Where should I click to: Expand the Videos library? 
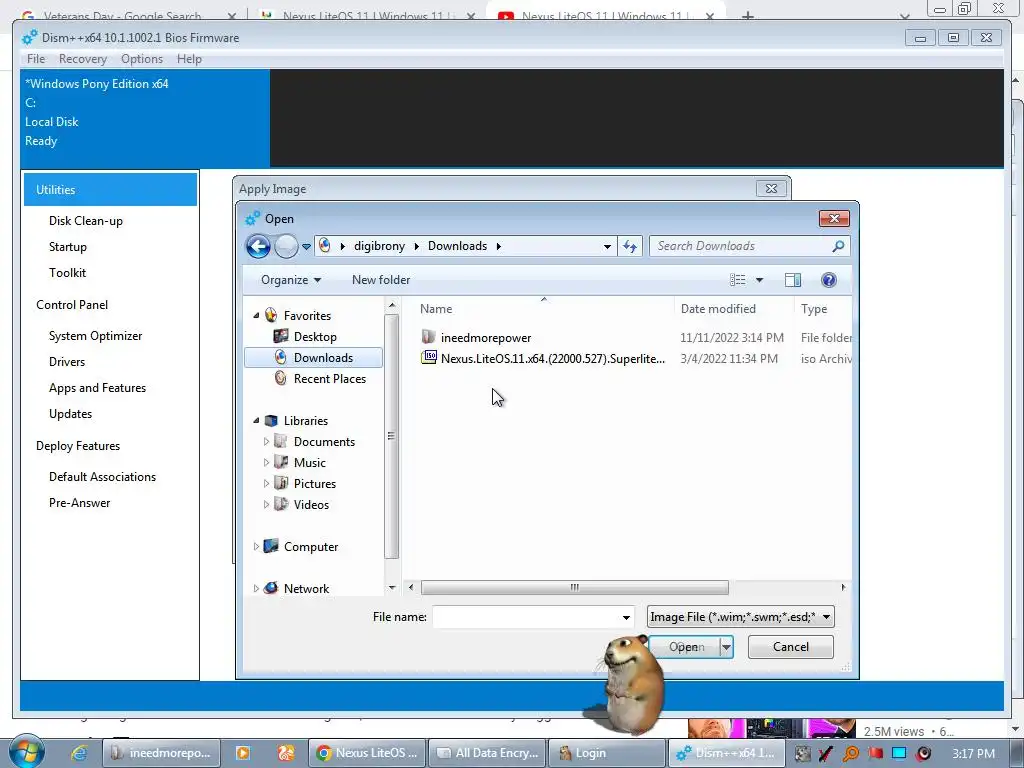coord(266,504)
